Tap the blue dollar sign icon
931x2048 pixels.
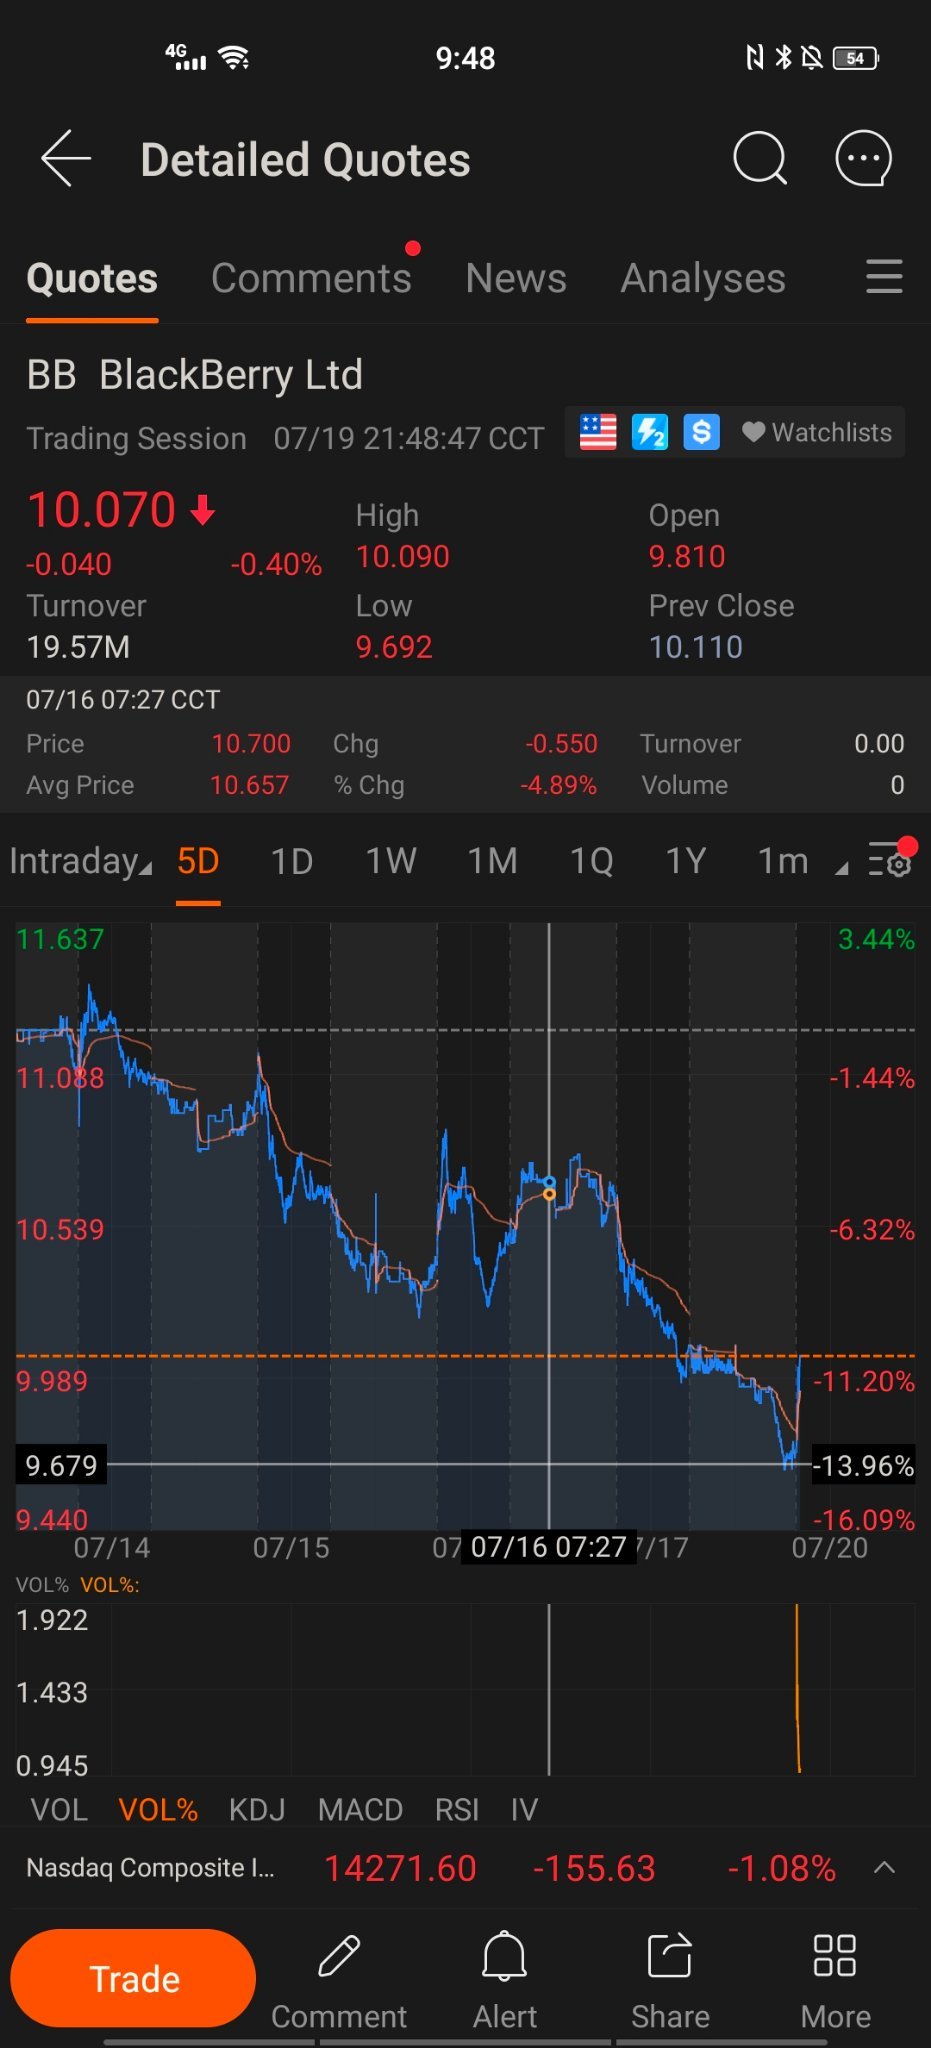tap(701, 433)
